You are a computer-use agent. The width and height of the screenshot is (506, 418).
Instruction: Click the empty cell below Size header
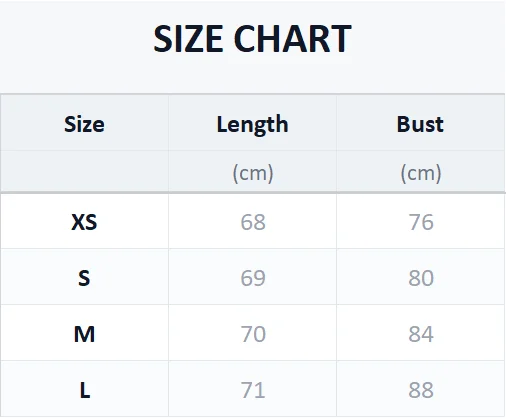(84, 171)
